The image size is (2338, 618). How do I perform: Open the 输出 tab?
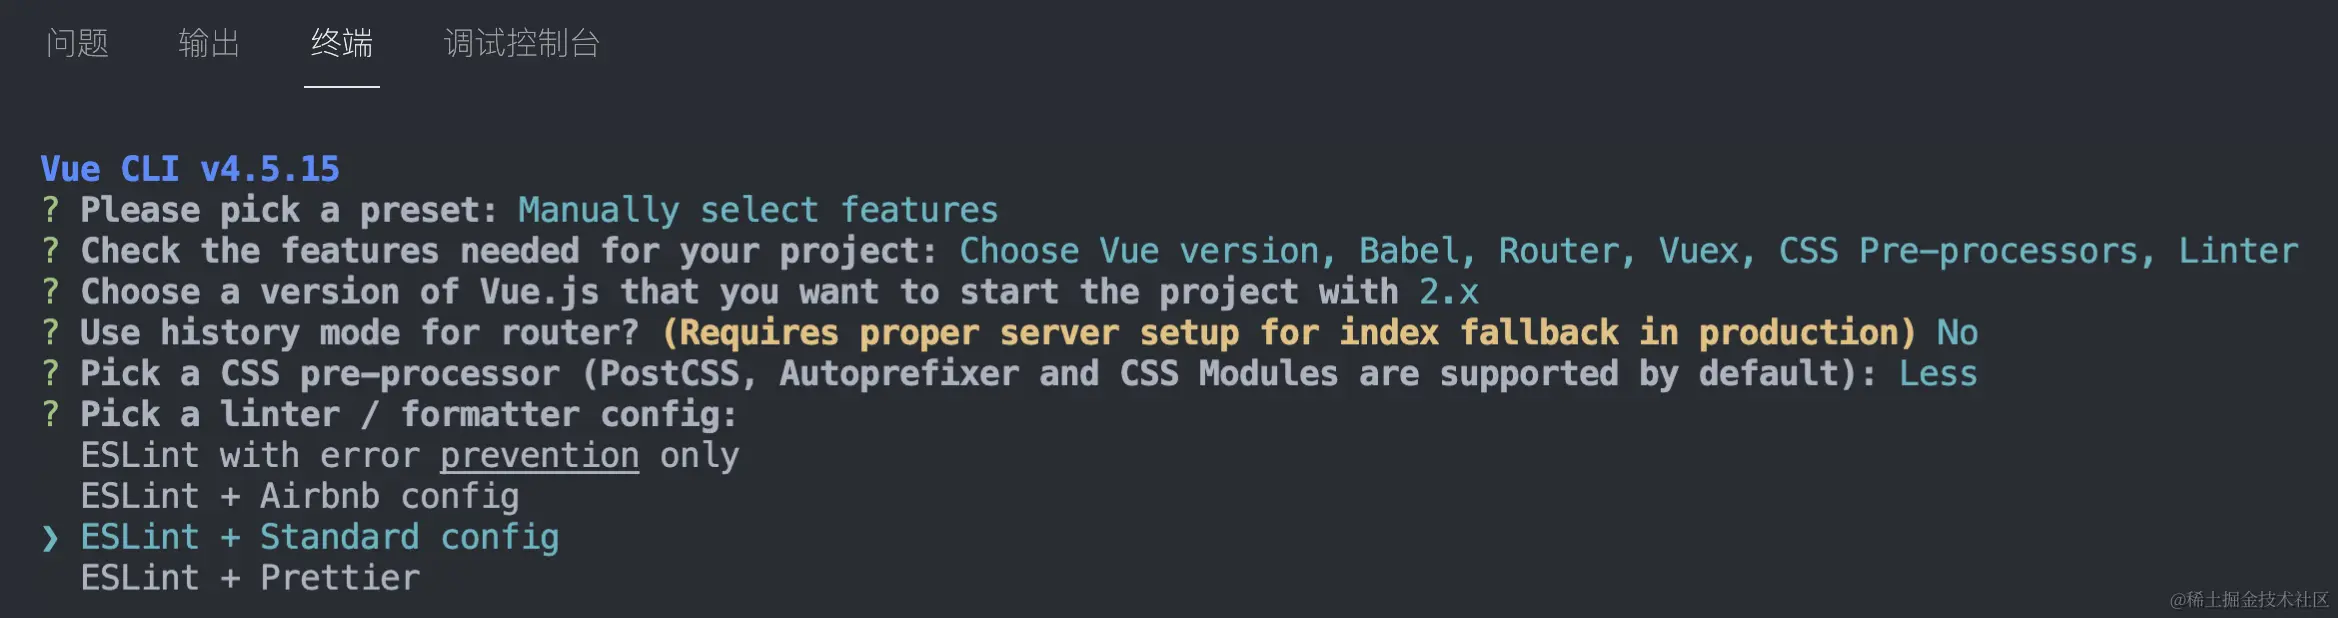(209, 43)
